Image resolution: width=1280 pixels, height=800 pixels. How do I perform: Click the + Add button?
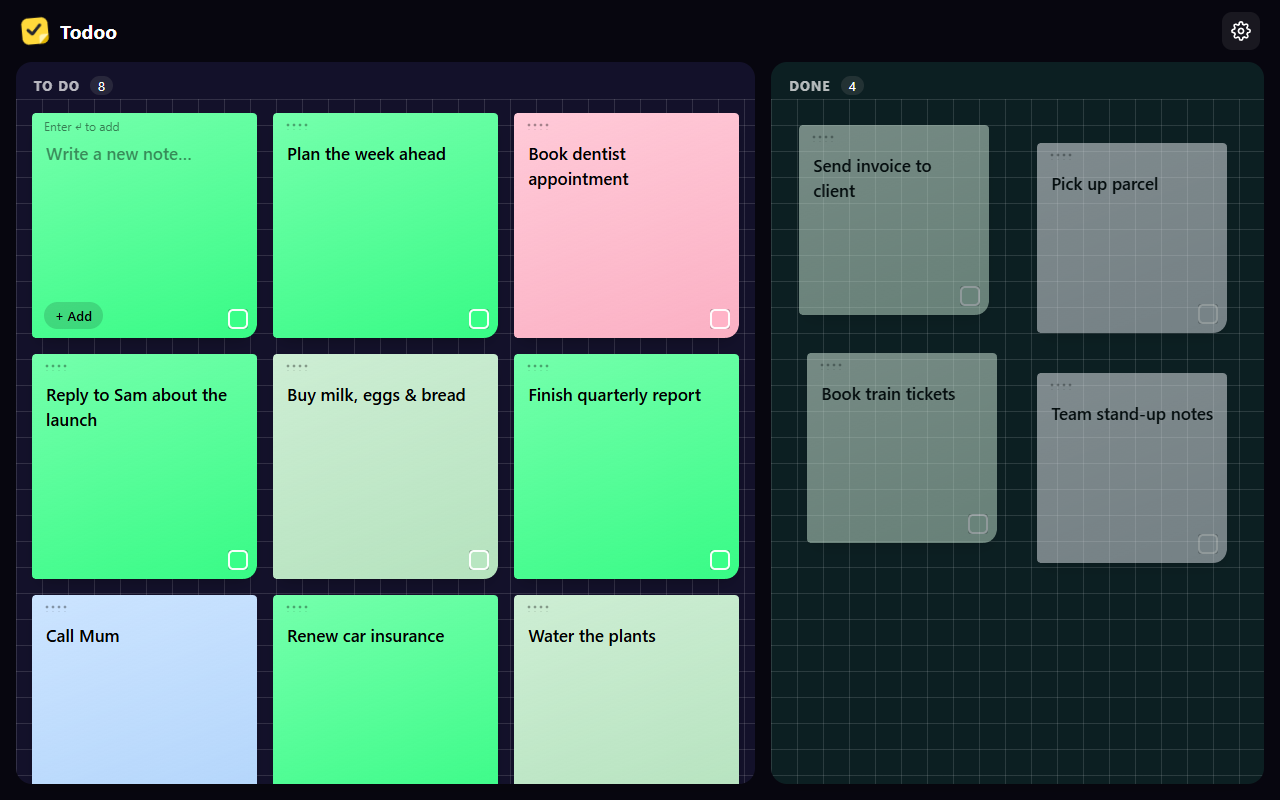pos(73,316)
